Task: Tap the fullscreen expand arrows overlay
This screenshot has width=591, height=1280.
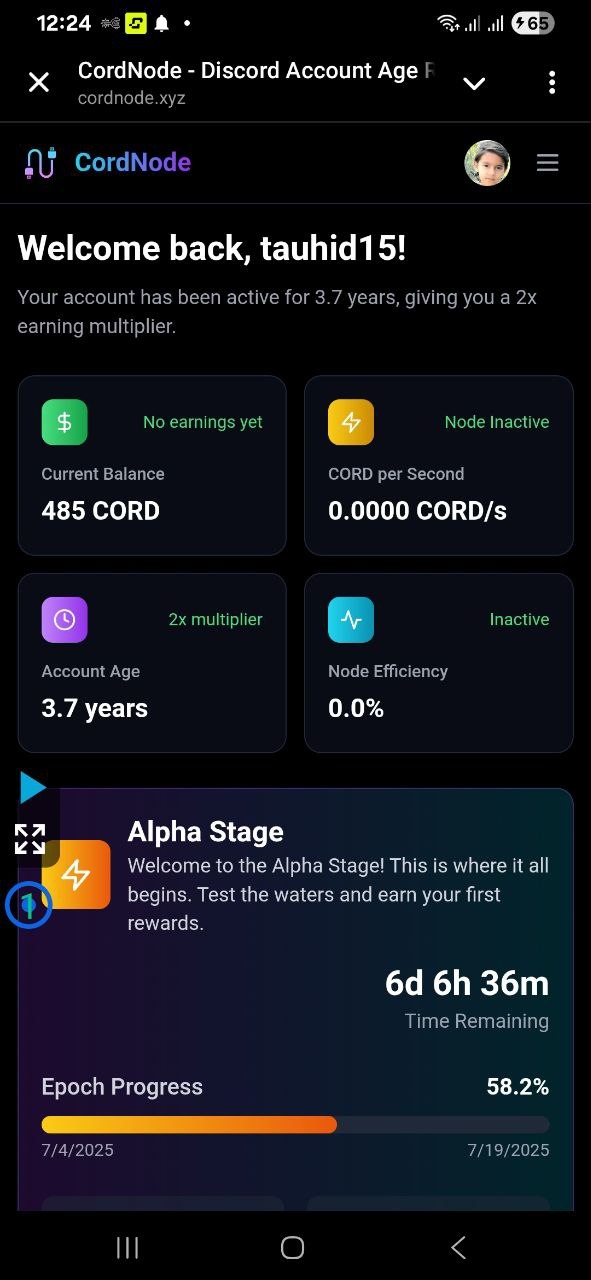Action: coord(30,838)
